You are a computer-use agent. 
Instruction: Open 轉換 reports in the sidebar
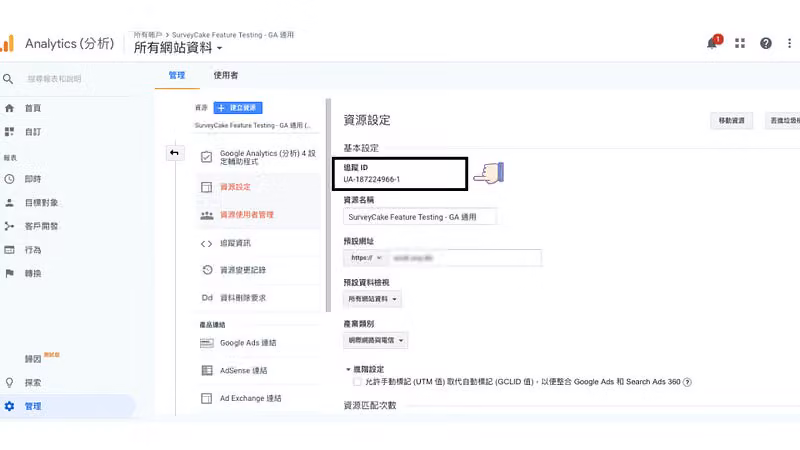pos(33,273)
